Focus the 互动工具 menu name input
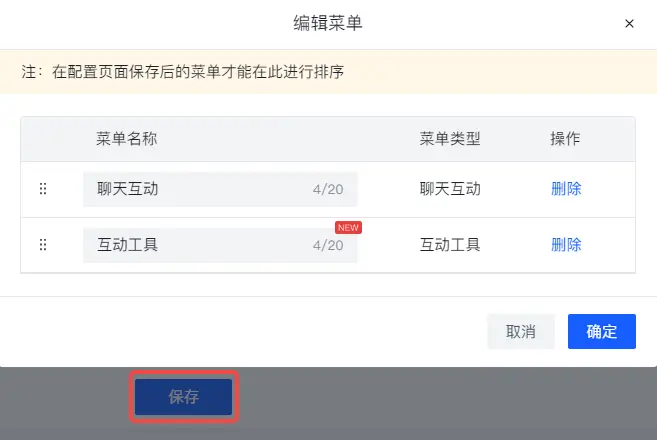 [220, 245]
